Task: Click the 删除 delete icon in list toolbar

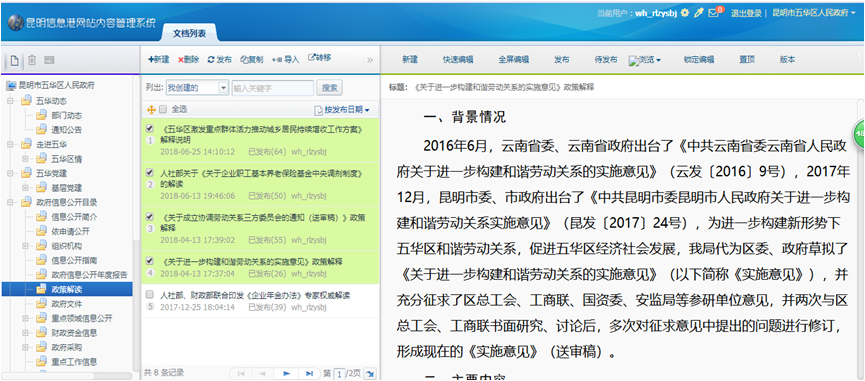Action: coord(181,60)
